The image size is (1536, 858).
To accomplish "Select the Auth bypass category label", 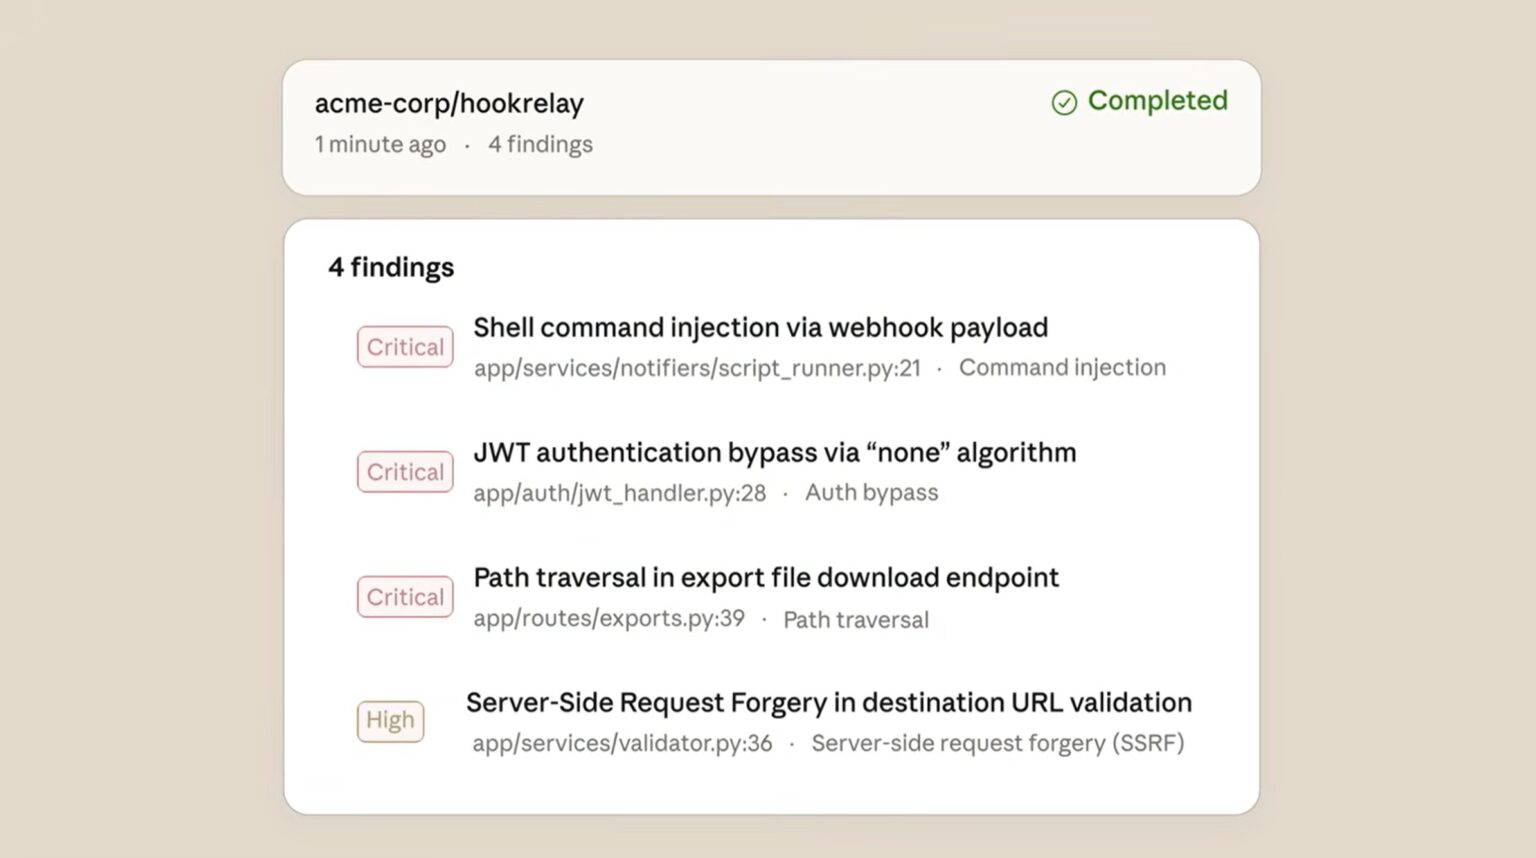I will tap(871, 492).
